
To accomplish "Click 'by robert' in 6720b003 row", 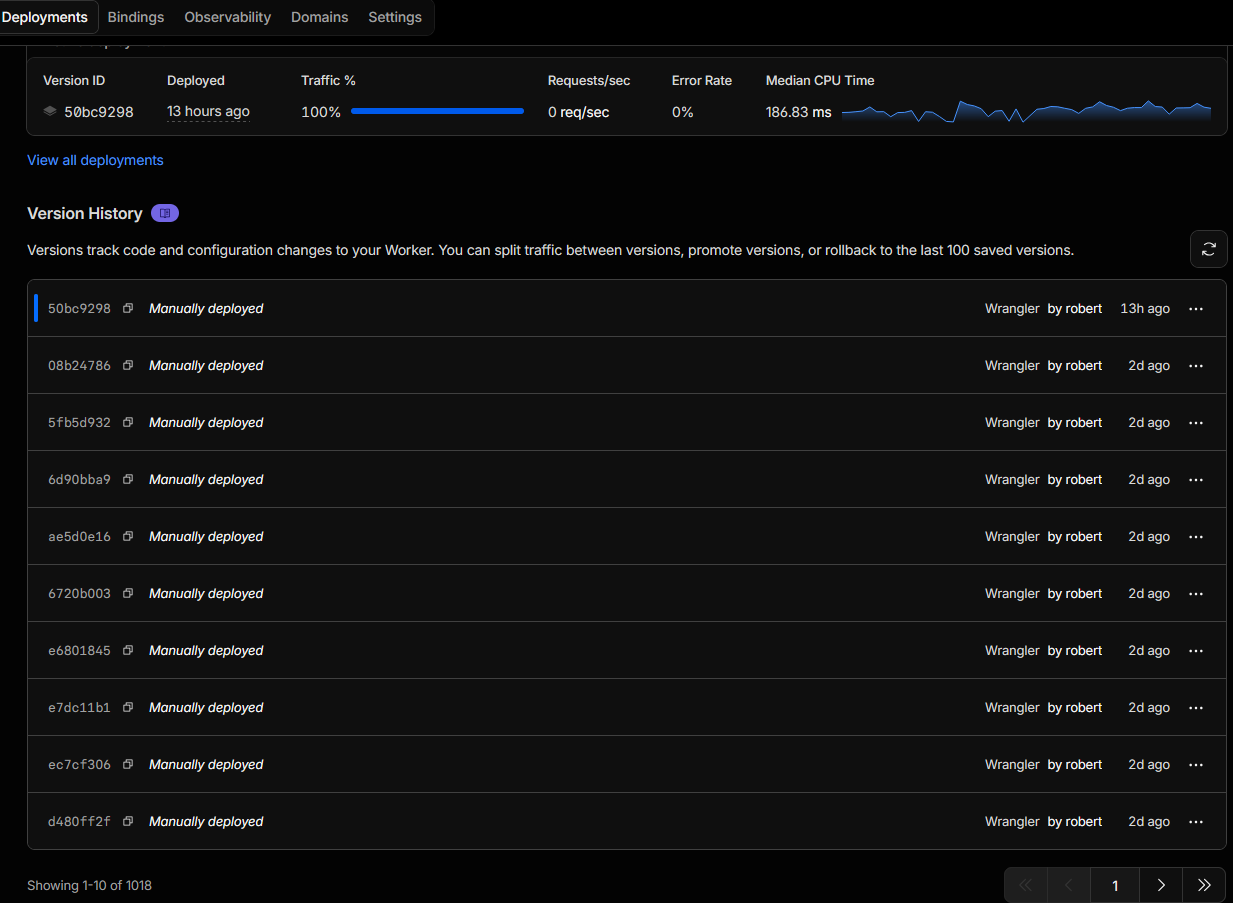I will (1075, 594).
